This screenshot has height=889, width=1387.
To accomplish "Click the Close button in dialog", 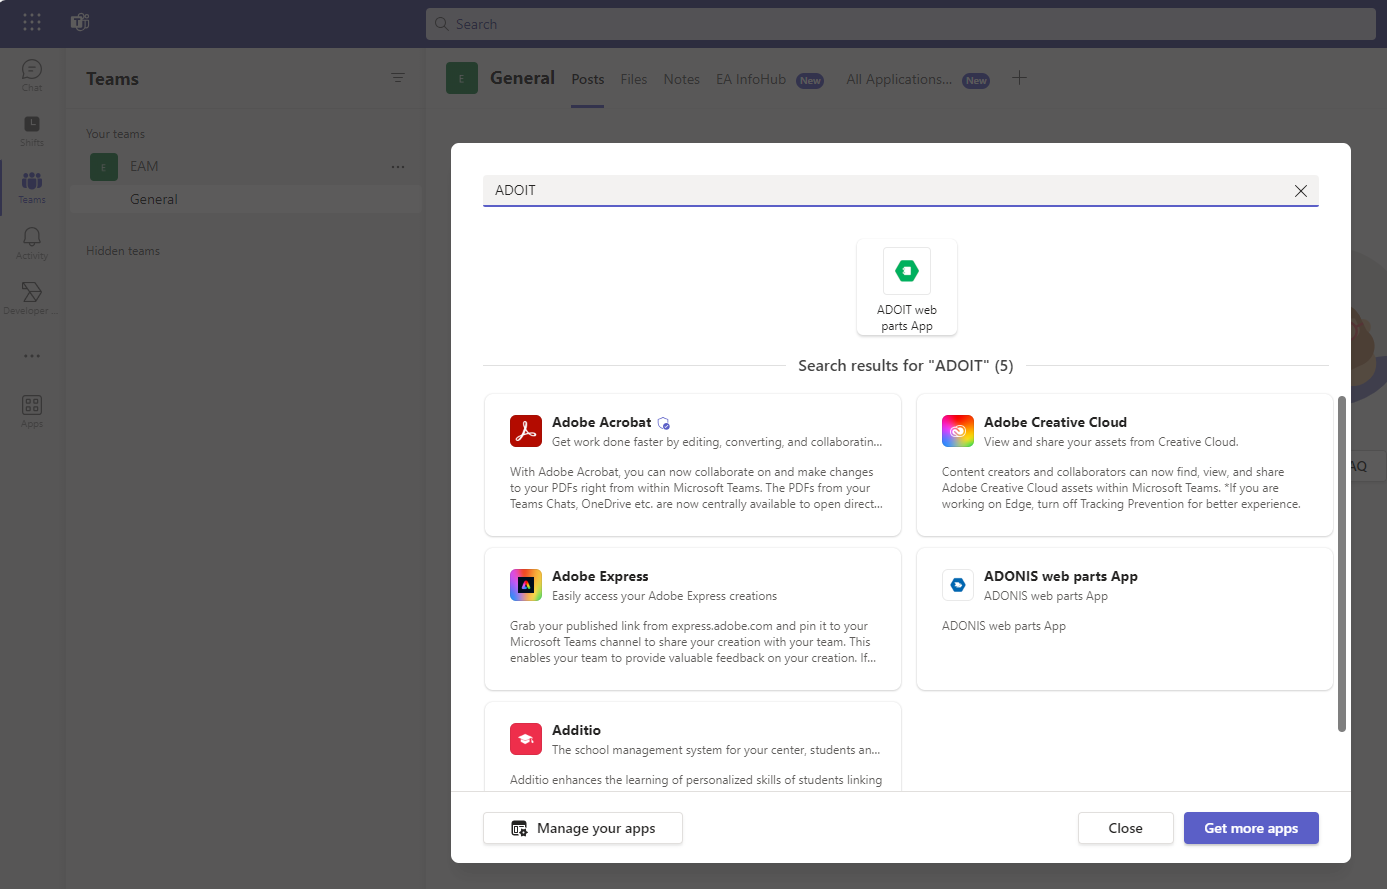I will [1125, 828].
